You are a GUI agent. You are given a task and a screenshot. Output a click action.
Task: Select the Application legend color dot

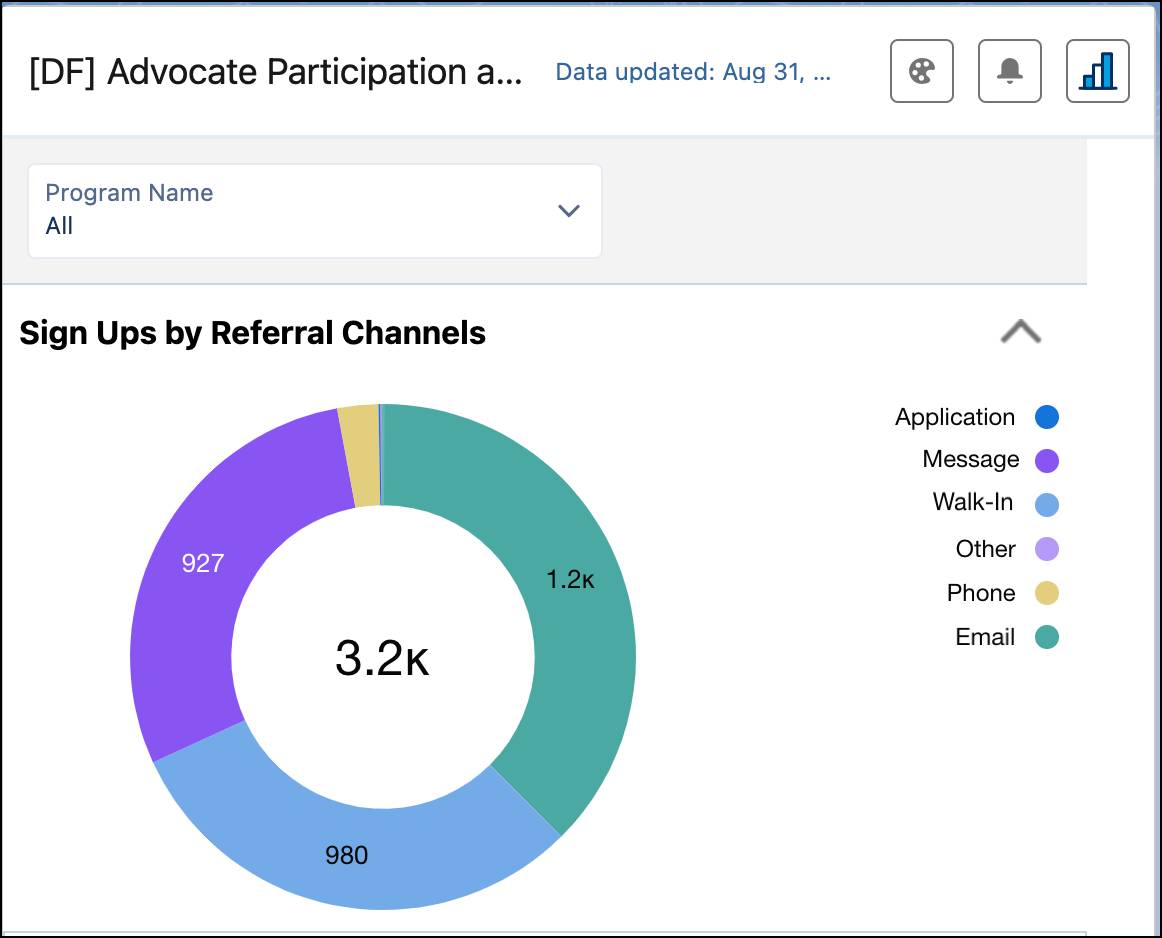(x=1047, y=417)
